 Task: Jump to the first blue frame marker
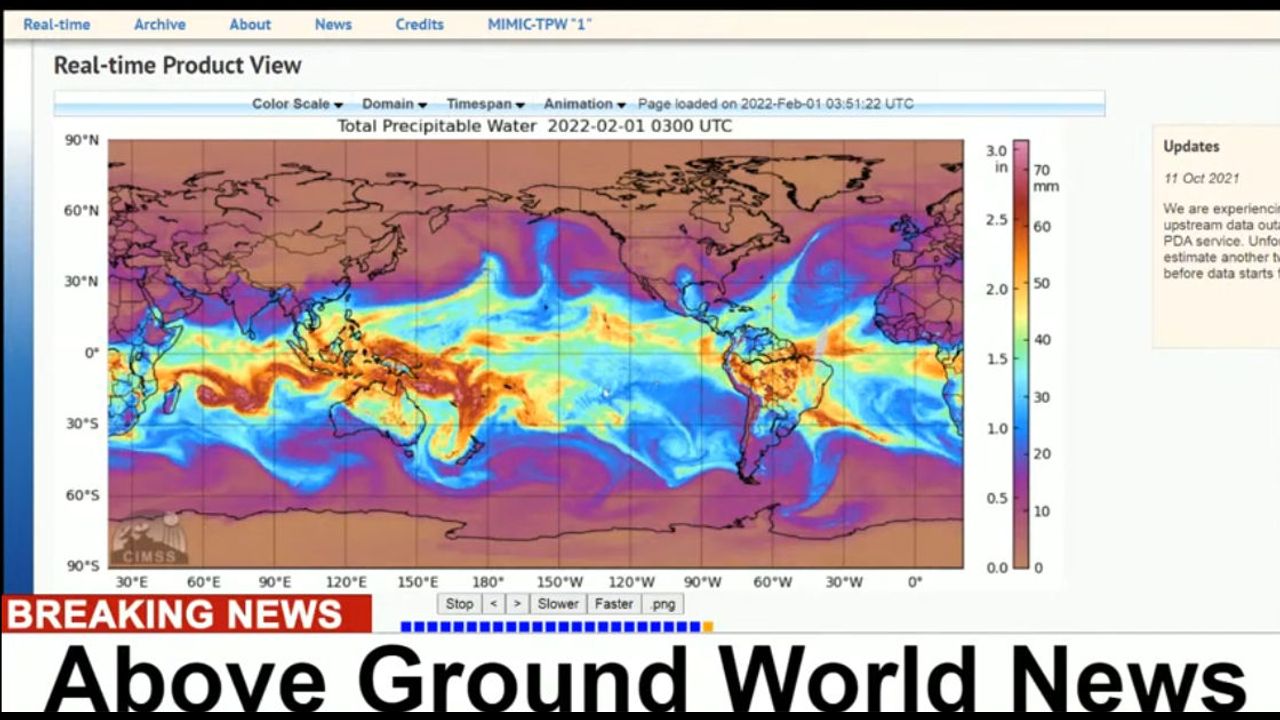[x=405, y=627]
